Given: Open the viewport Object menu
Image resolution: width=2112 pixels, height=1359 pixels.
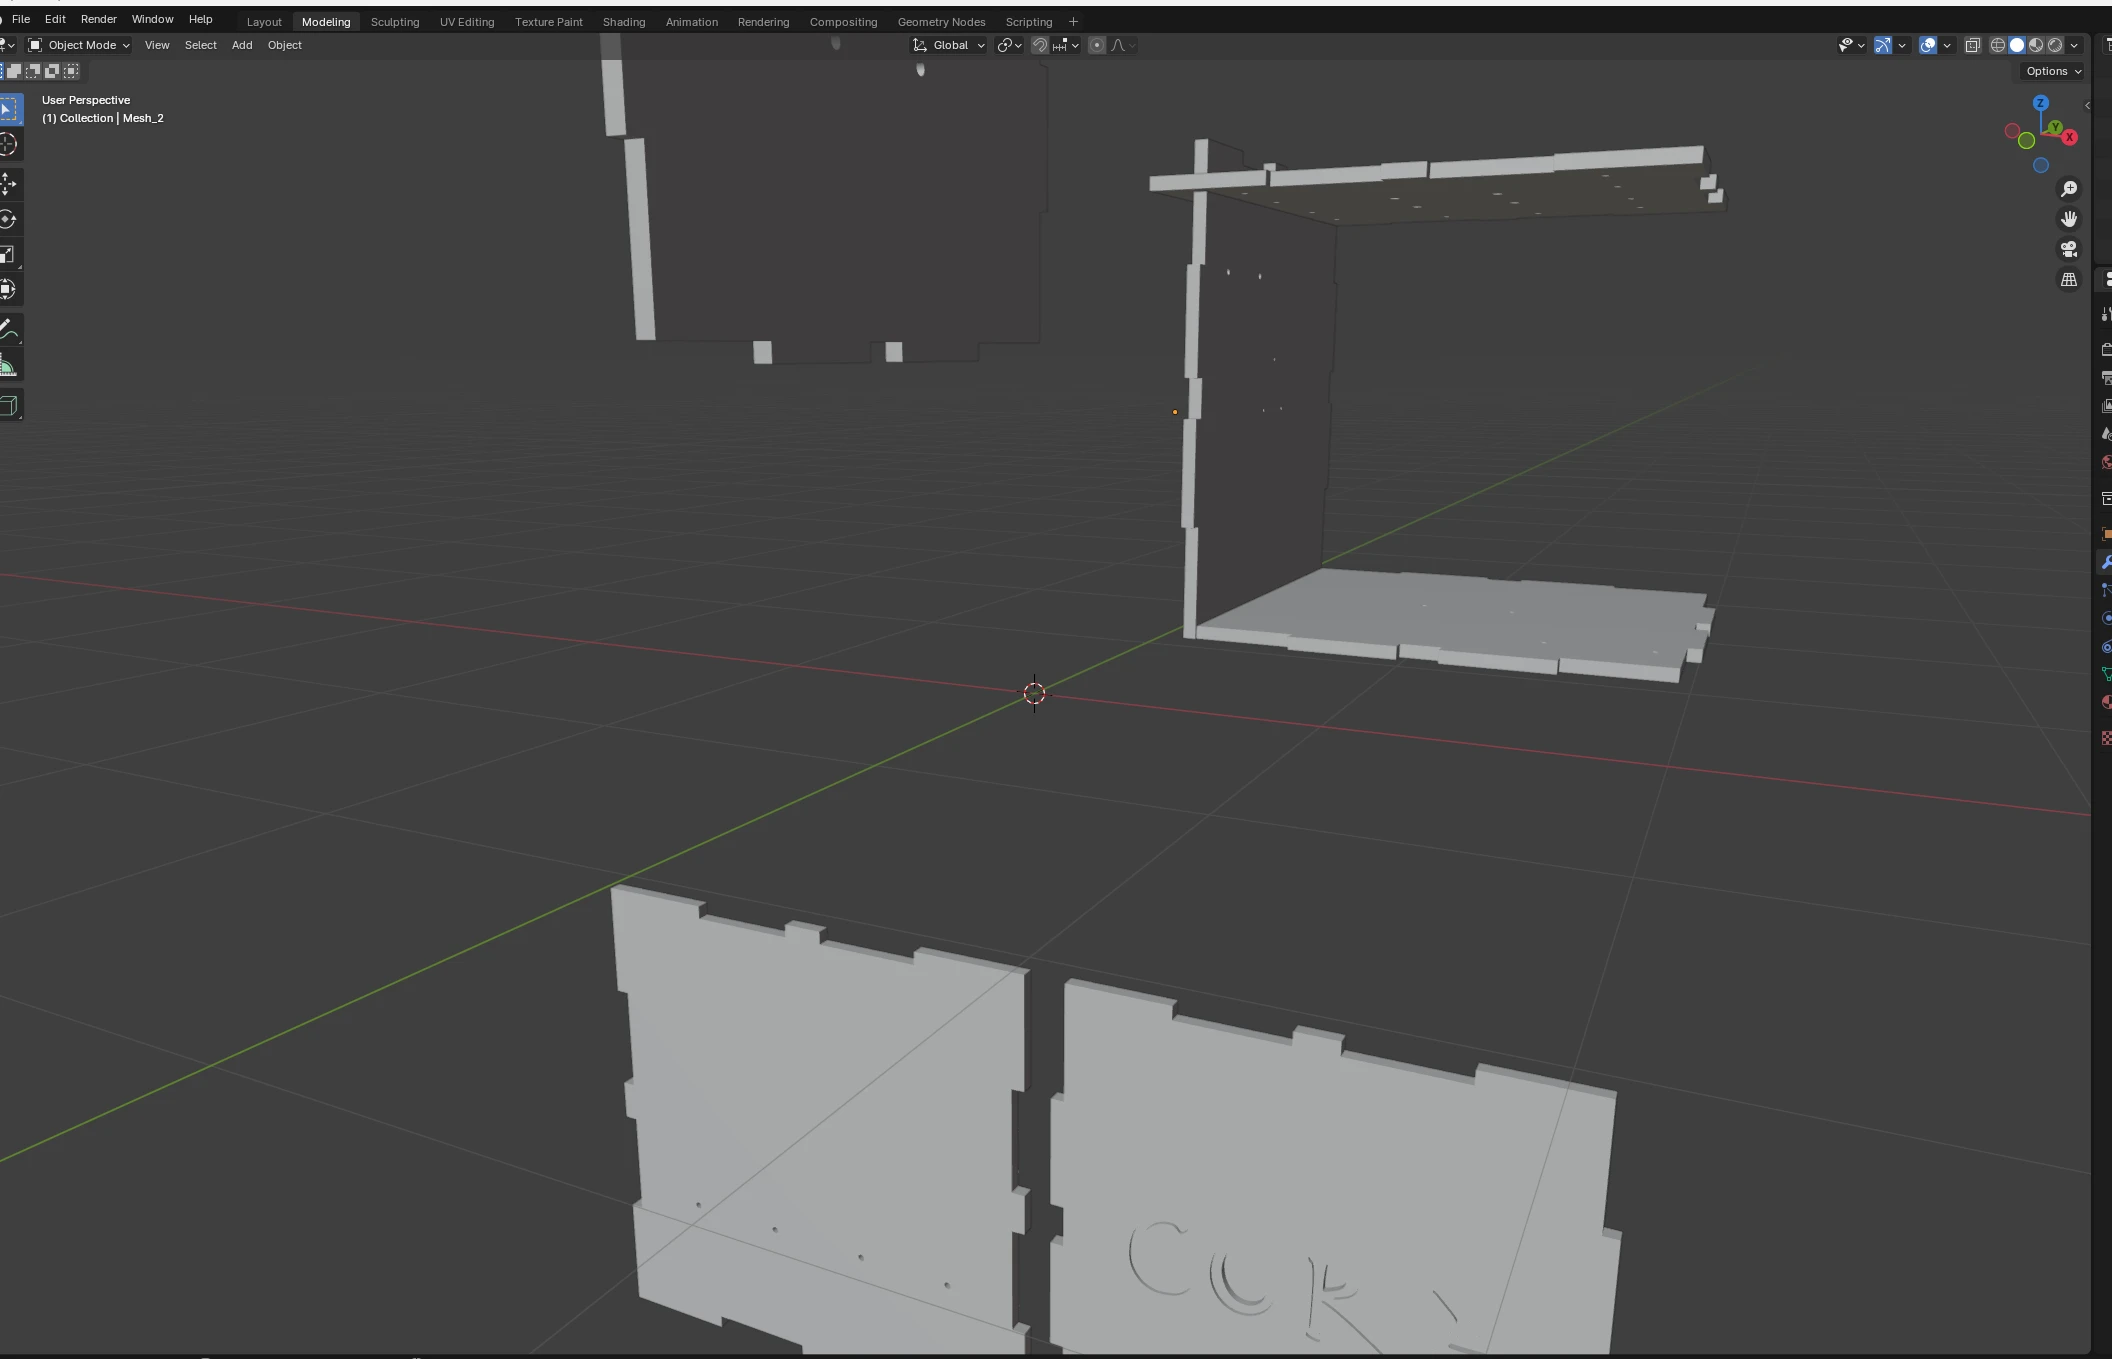Looking at the screenshot, I should 285,45.
